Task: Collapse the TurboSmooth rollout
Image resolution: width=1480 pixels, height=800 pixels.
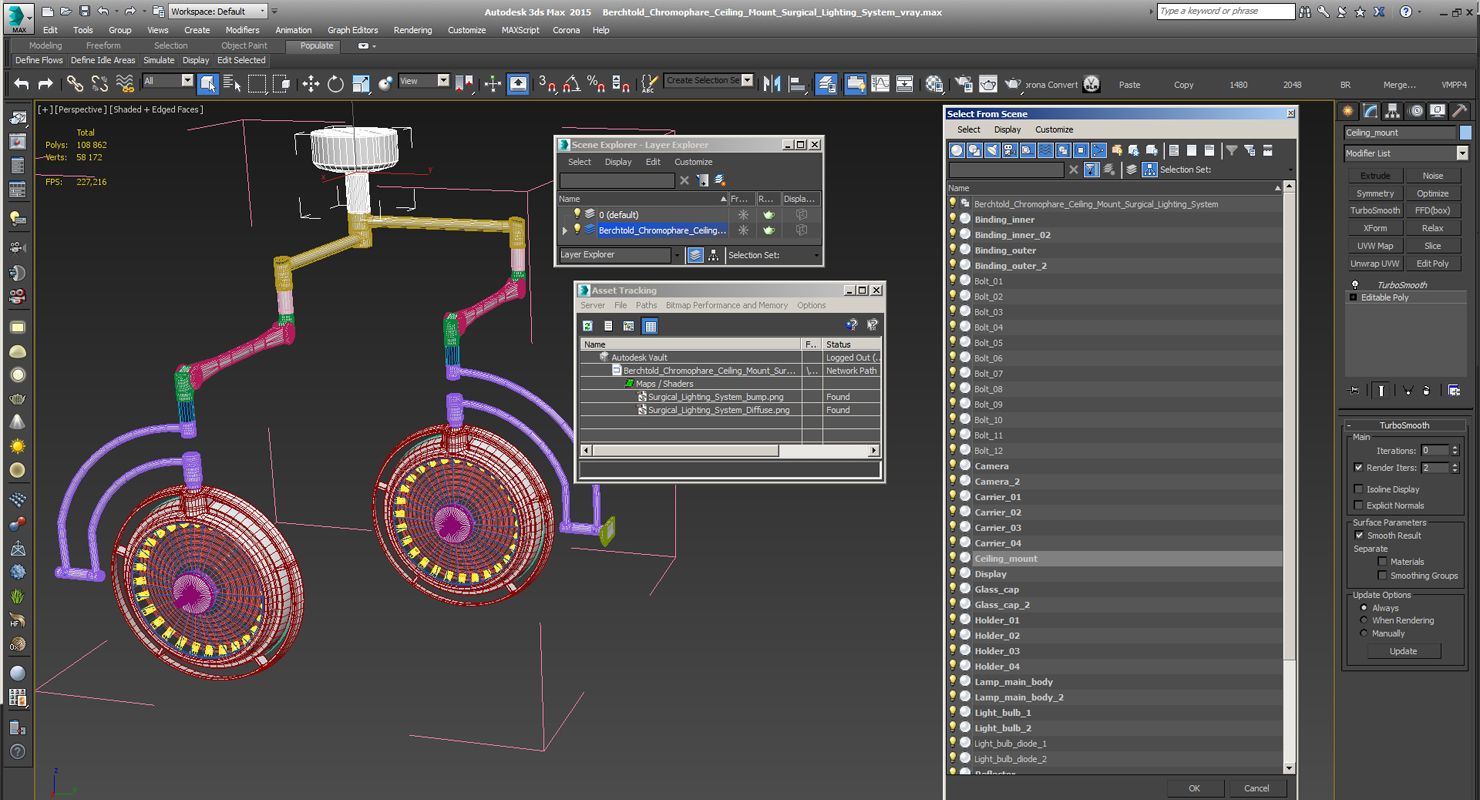Action: click(1349, 425)
